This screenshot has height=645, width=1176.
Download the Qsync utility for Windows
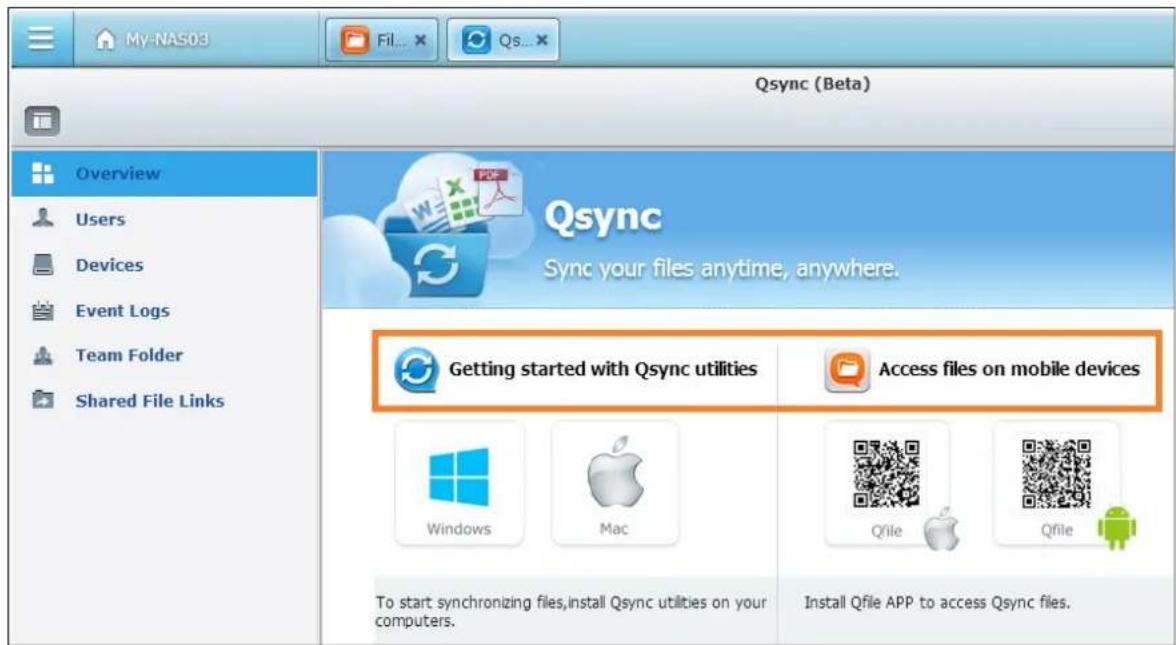[x=459, y=483]
